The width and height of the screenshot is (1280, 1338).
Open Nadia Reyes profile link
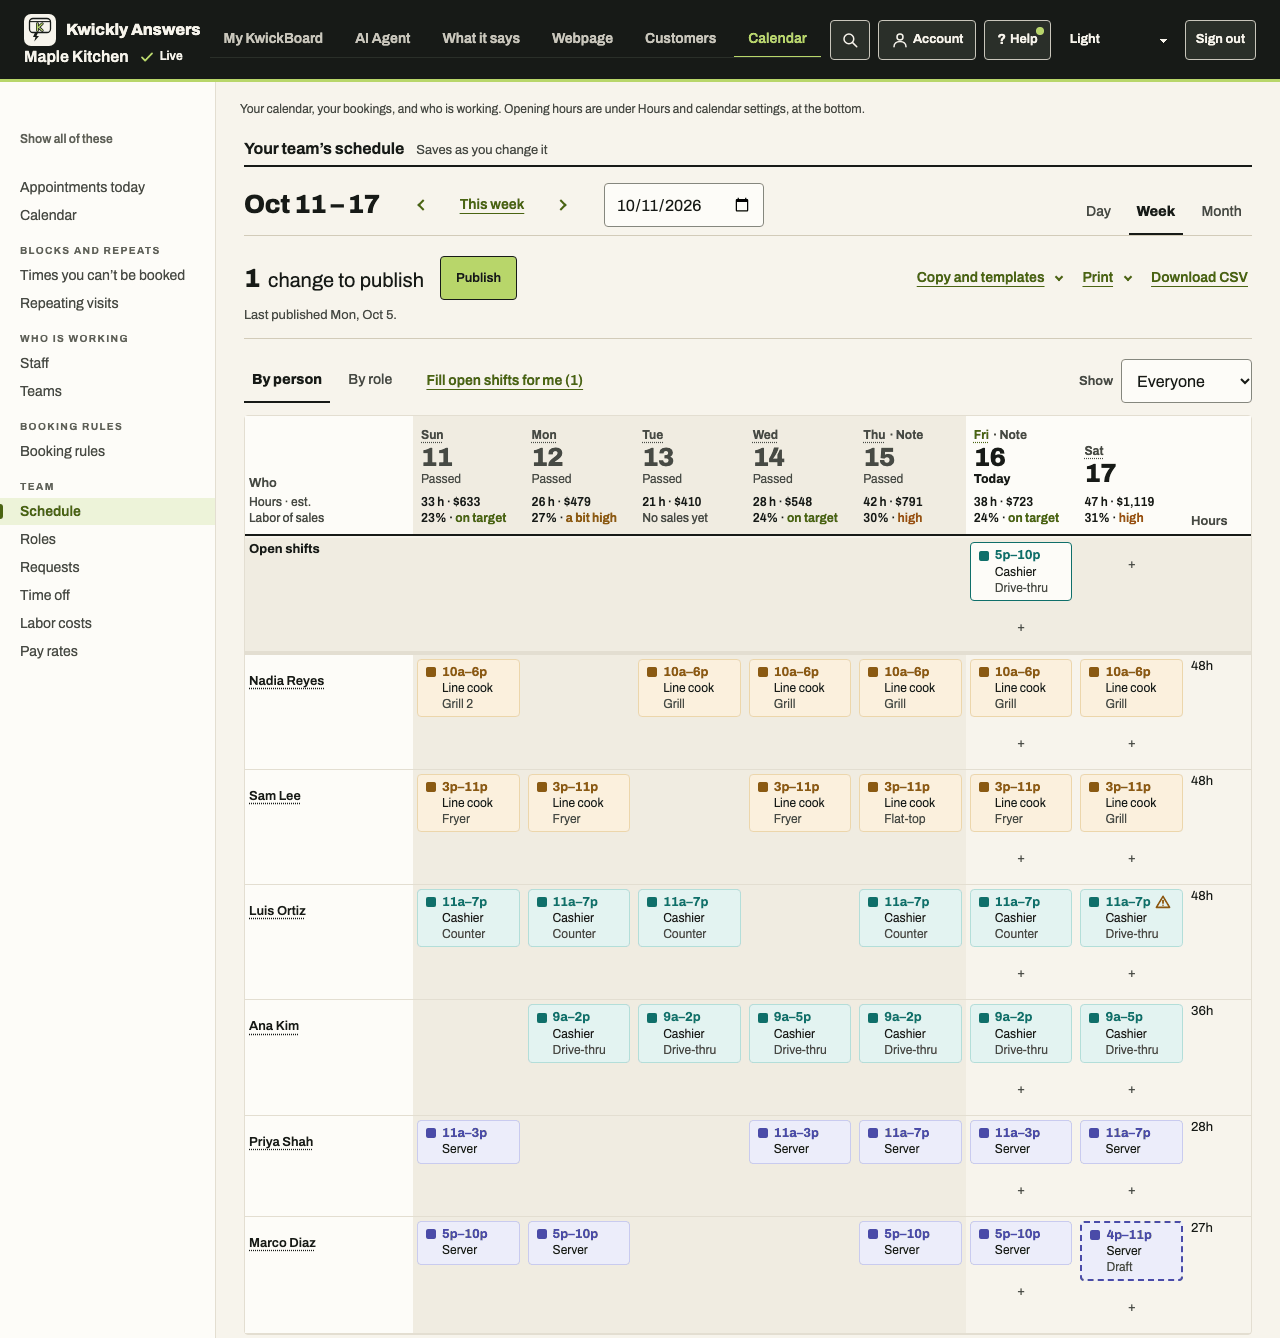(287, 681)
